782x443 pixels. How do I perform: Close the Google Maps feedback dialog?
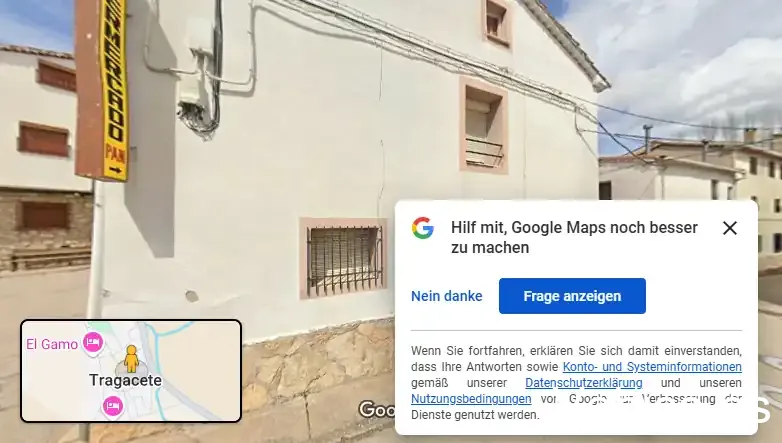(730, 228)
